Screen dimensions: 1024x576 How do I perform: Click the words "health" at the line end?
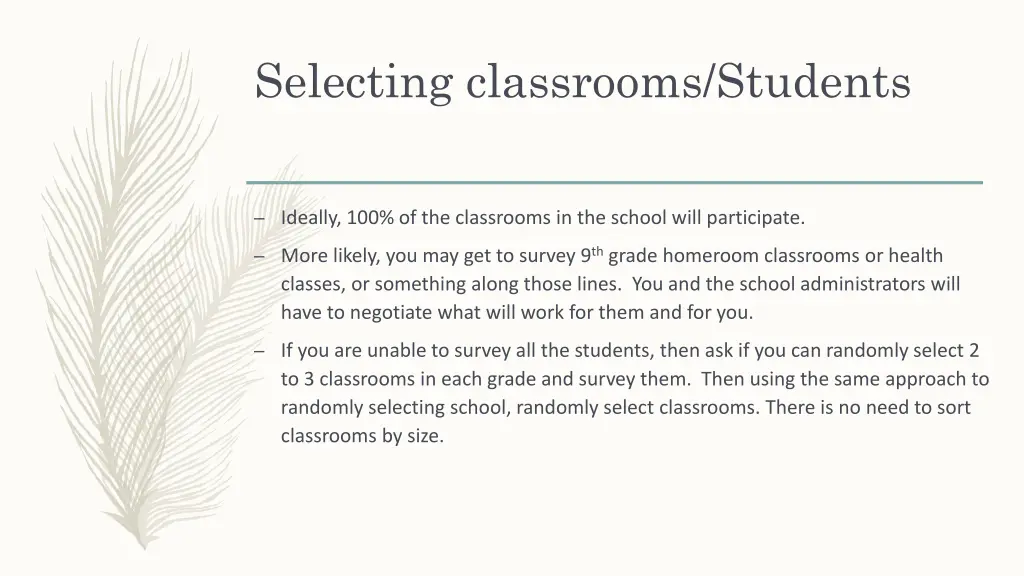click(916, 256)
